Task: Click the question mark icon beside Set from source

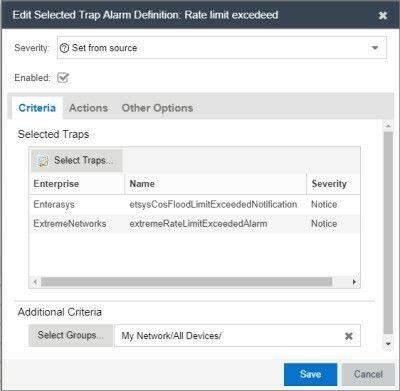Action: point(64,48)
